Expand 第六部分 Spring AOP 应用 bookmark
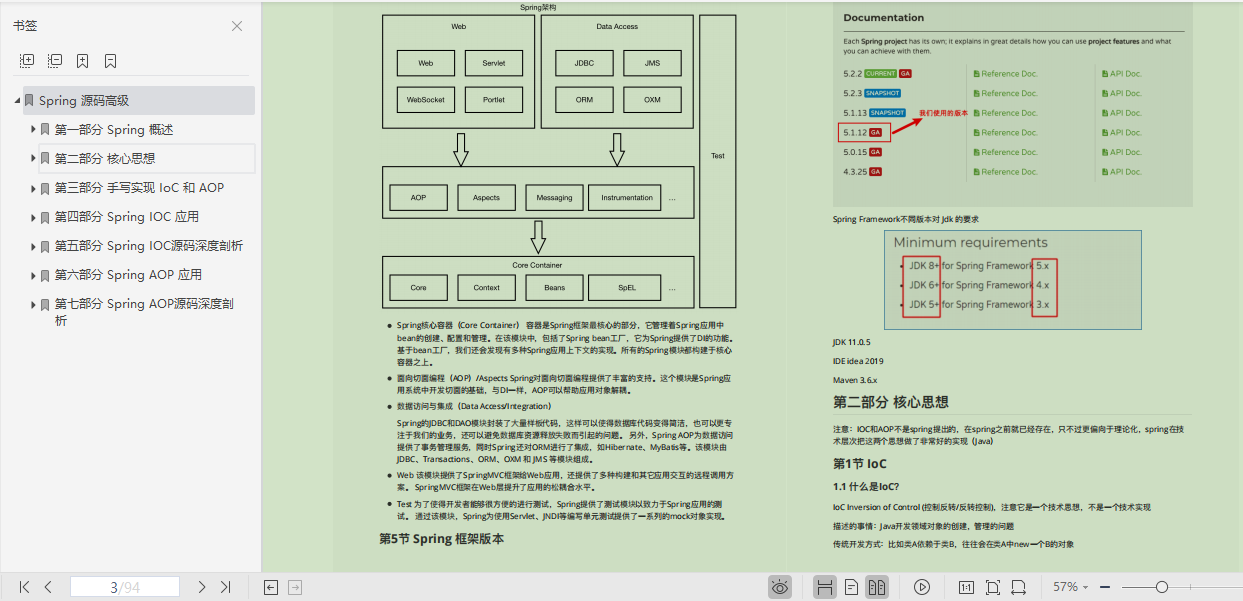Screen dimensions: 1243x601 click(x=33, y=275)
